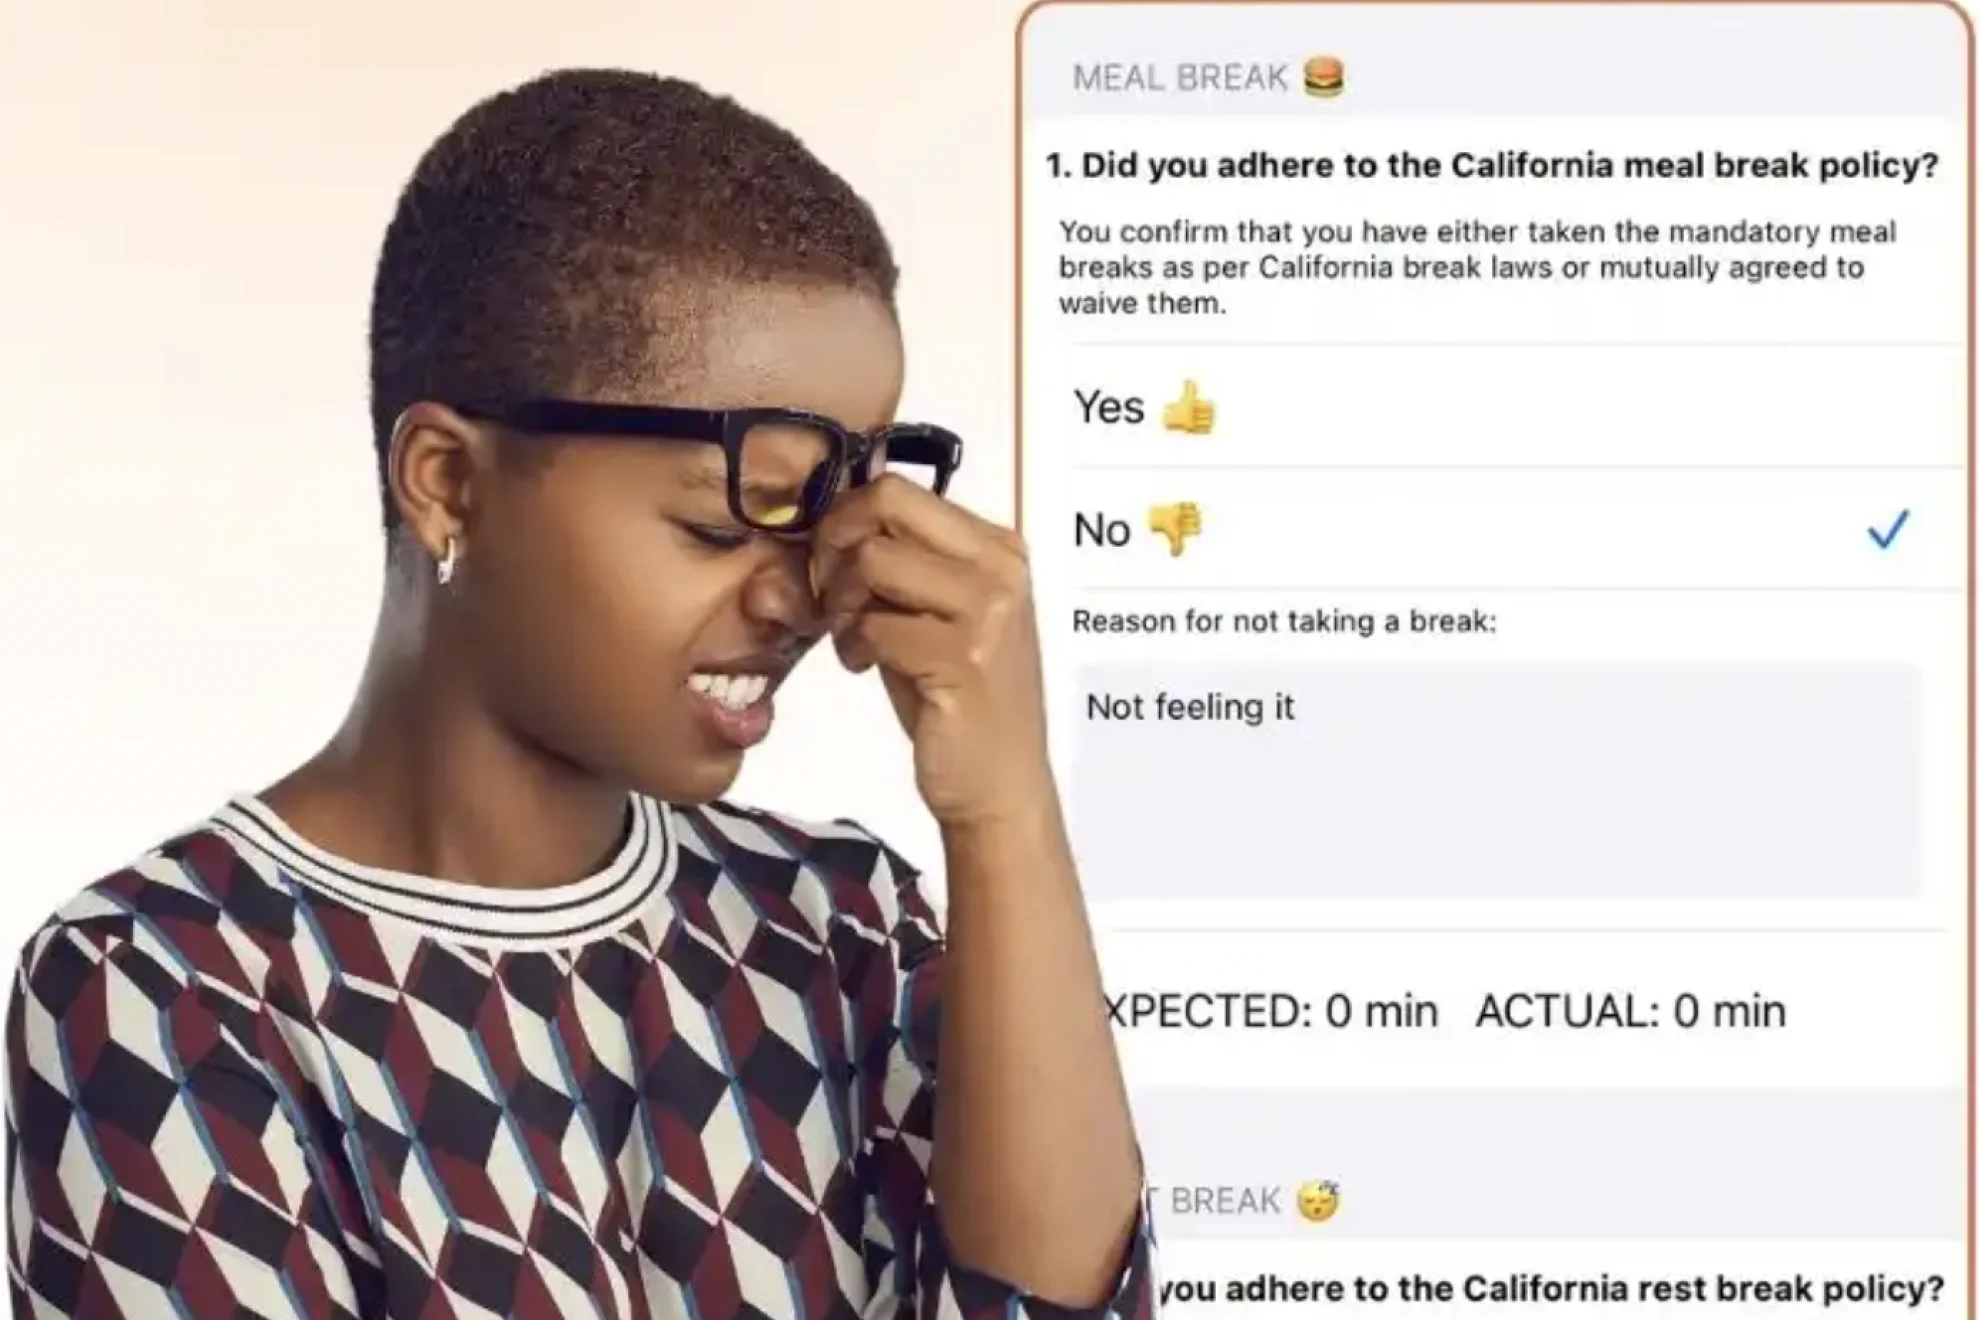The height and width of the screenshot is (1320, 1980).
Task: Click into the 'Not feeling it' reason field
Action: [x=1496, y=780]
